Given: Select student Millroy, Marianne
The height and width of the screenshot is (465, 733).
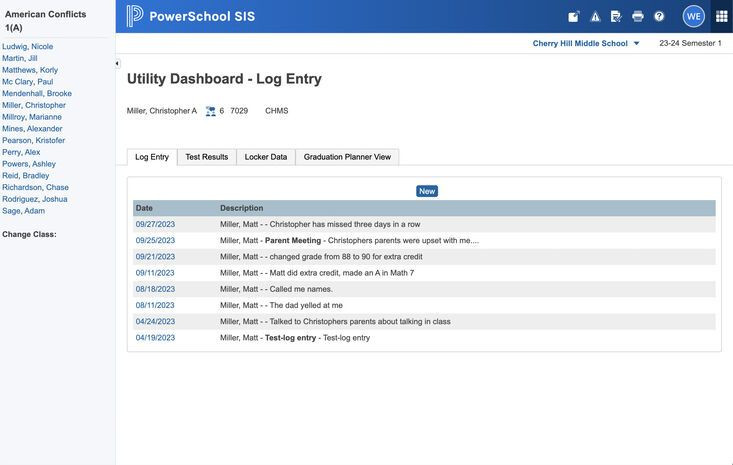Looking at the screenshot, I should tap(32, 117).
